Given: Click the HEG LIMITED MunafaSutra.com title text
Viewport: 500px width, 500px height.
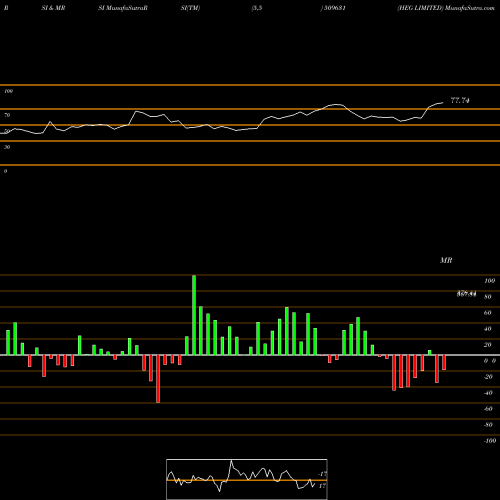Looking at the screenshot, I should point(446,8).
